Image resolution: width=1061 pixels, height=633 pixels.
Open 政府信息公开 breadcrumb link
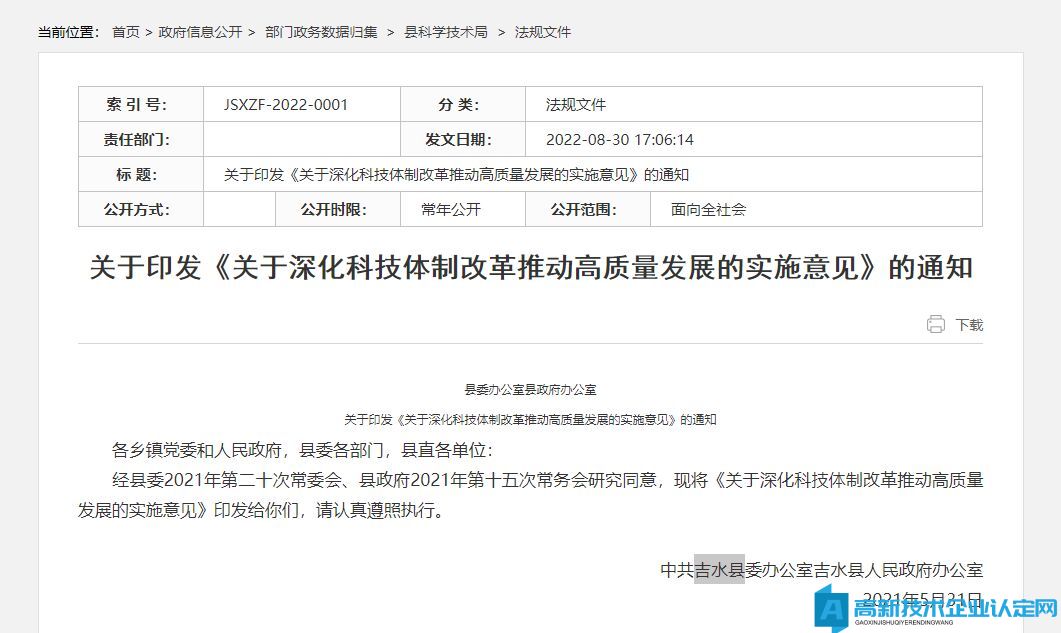click(x=200, y=32)
